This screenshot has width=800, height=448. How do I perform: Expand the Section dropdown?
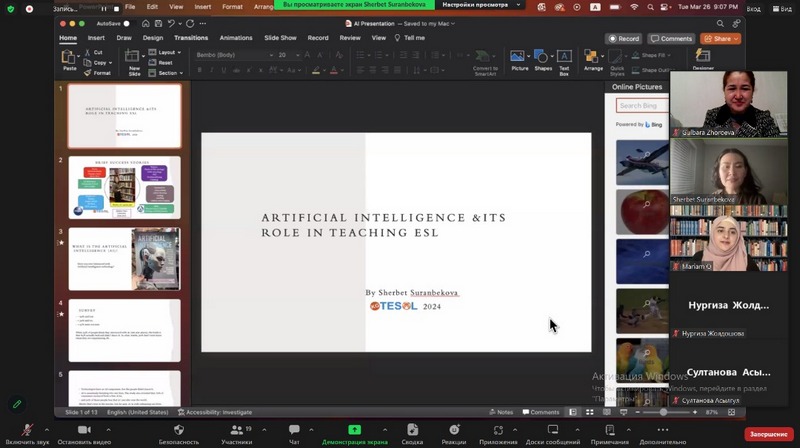(168, 73)
